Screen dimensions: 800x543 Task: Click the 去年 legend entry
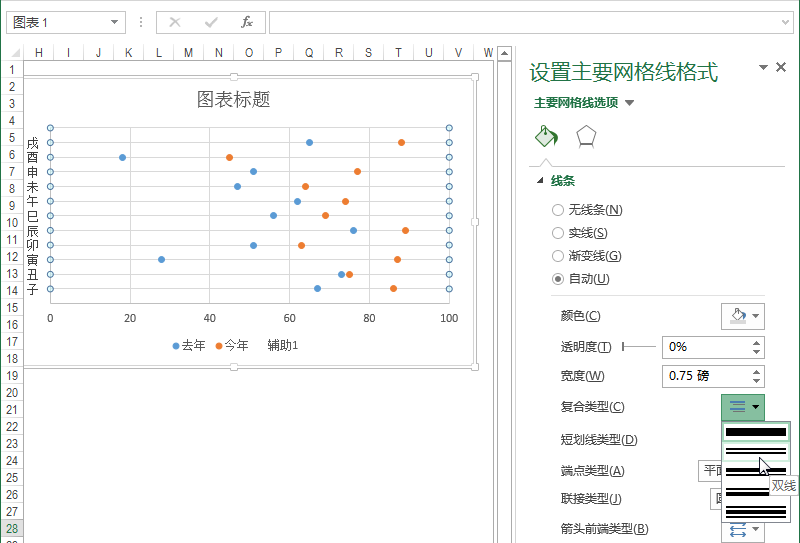(189, 345)
